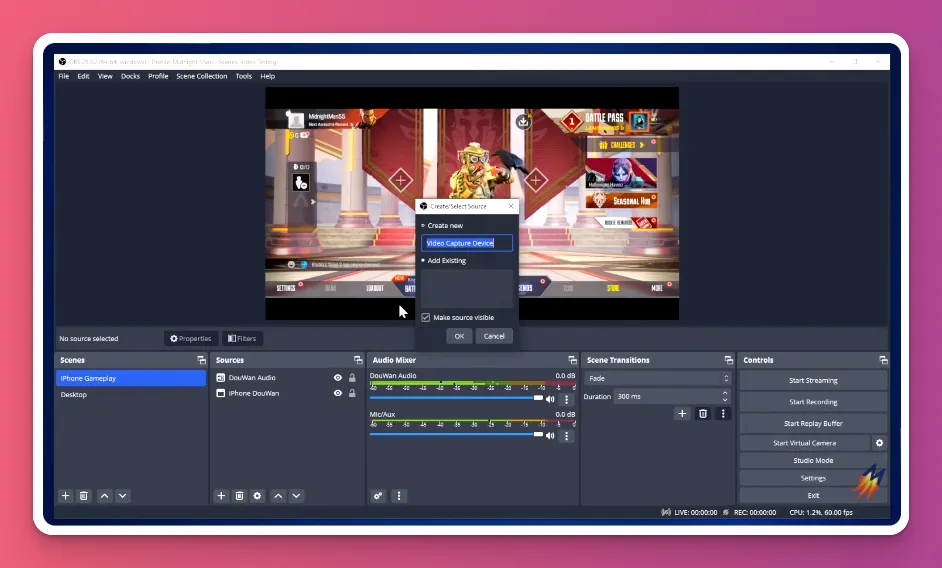Screen dimensions: 942x568
Task: Click Exit button in Controls
Action: coord(813,495)
